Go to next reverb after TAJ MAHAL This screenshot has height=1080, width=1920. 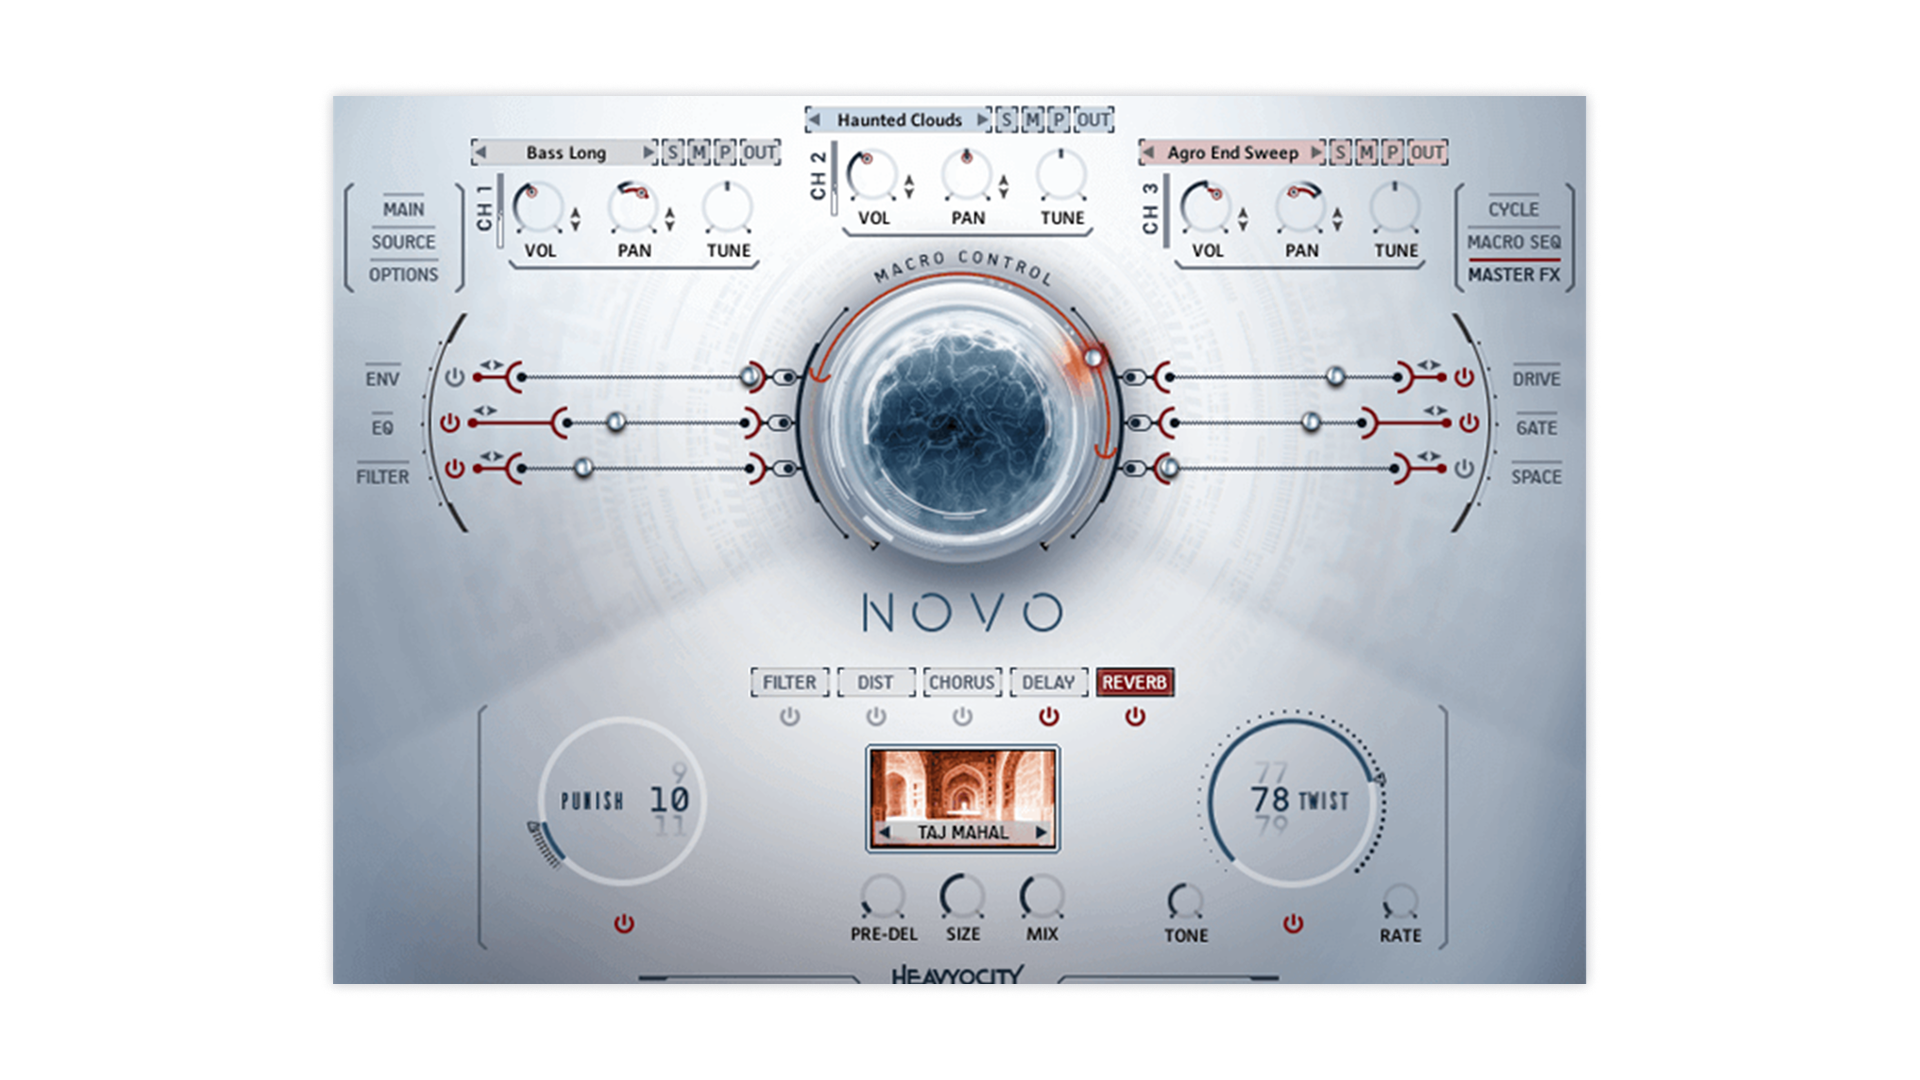(1041, 832)
